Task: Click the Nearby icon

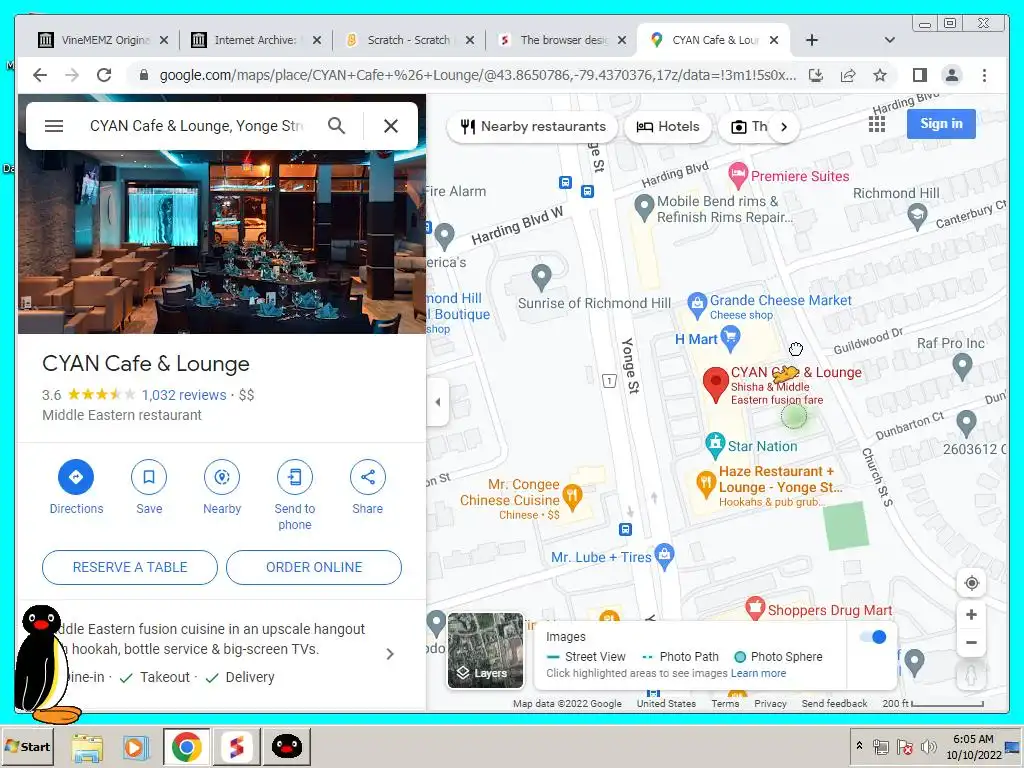Action: click(222, 477)
